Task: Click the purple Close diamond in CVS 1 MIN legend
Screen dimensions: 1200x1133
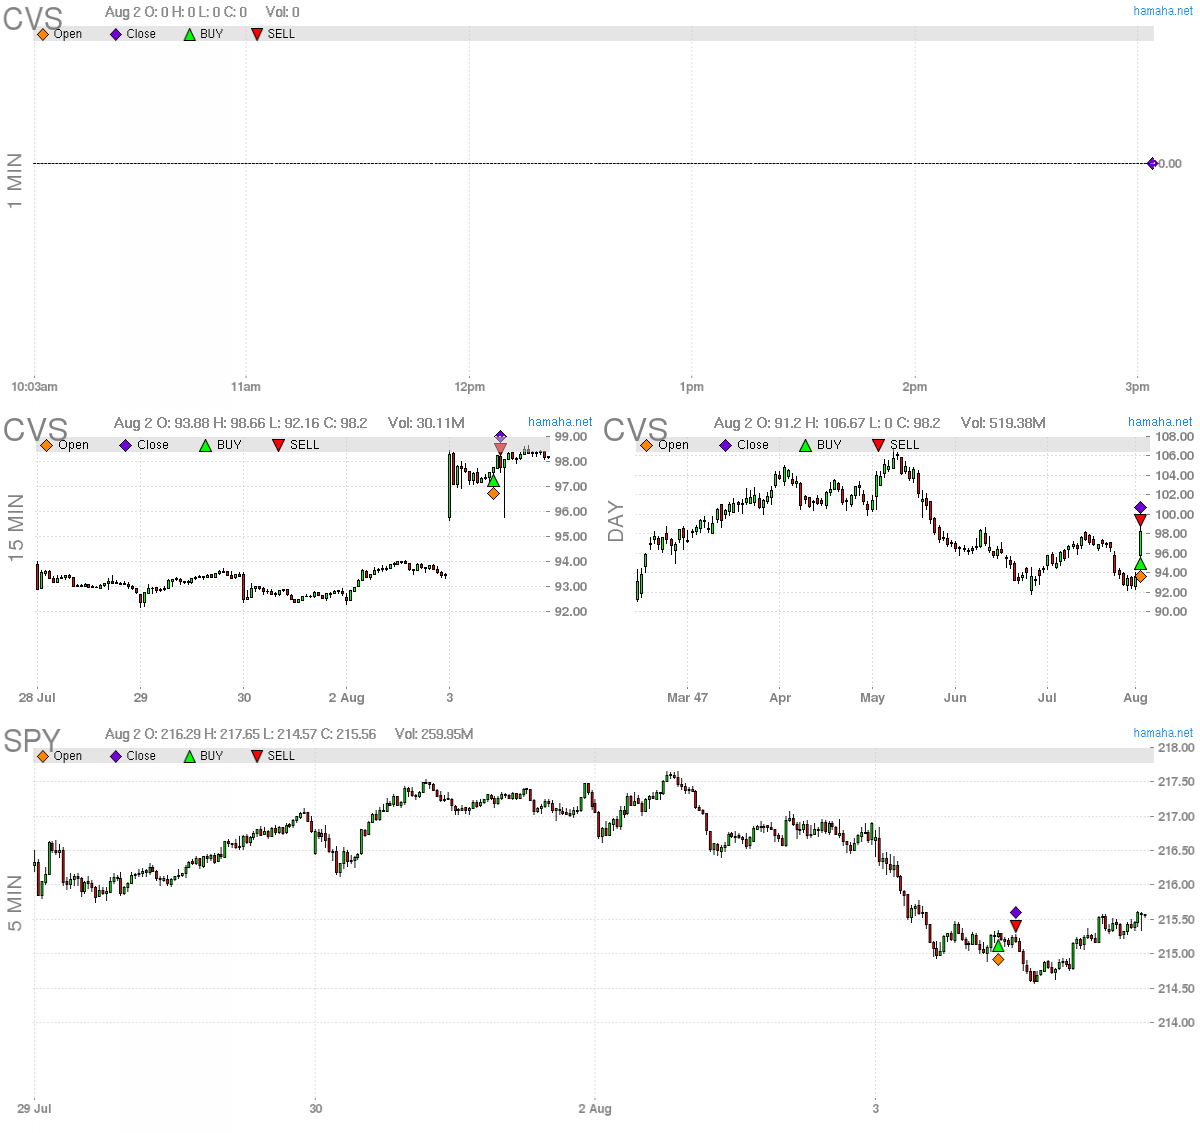Action: pyautogui.click(x=116, y=34)
